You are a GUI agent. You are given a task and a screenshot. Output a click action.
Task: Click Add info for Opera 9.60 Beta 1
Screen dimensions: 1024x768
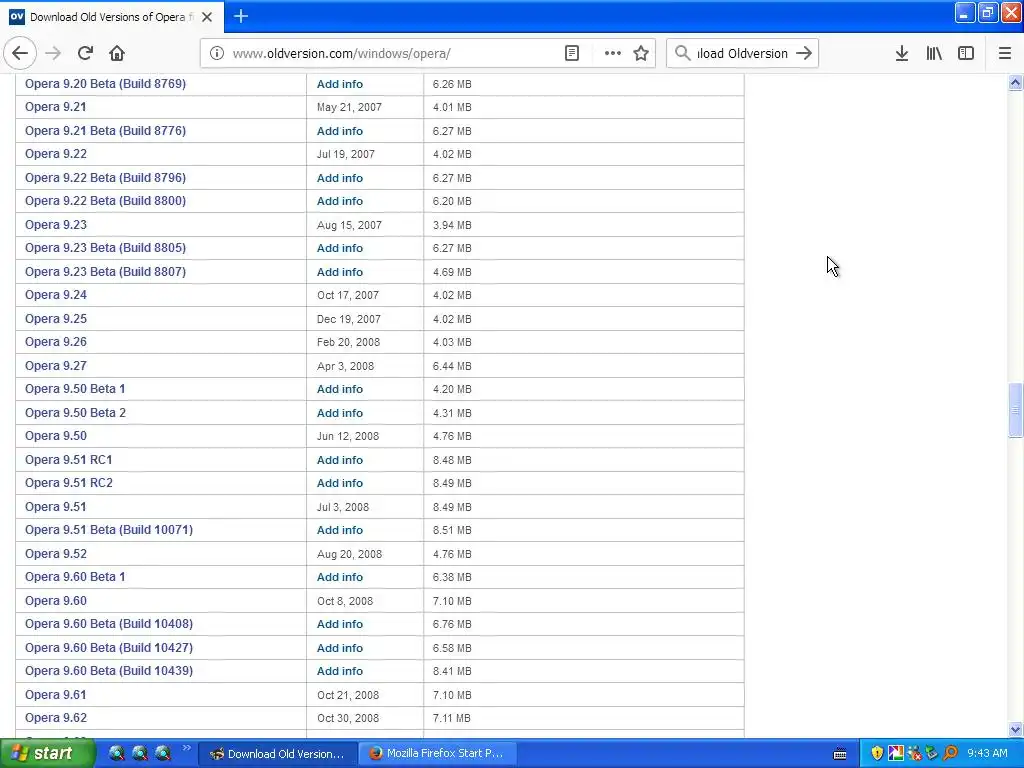coord(340,577)
